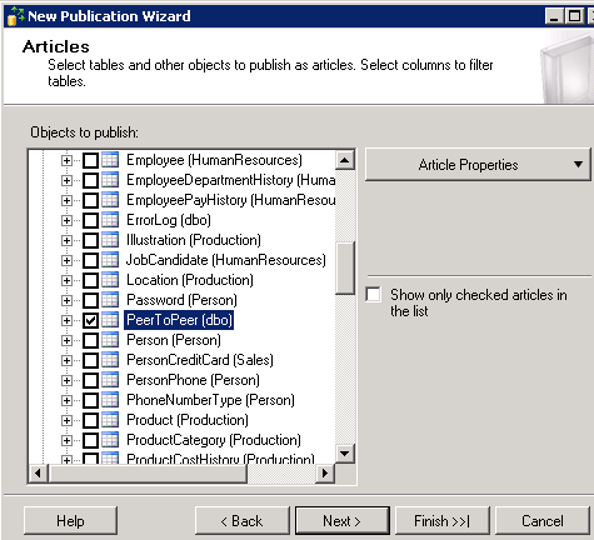Expand the Password (Person) tree node
Screen dimensions: 594x540
(66, 301)
